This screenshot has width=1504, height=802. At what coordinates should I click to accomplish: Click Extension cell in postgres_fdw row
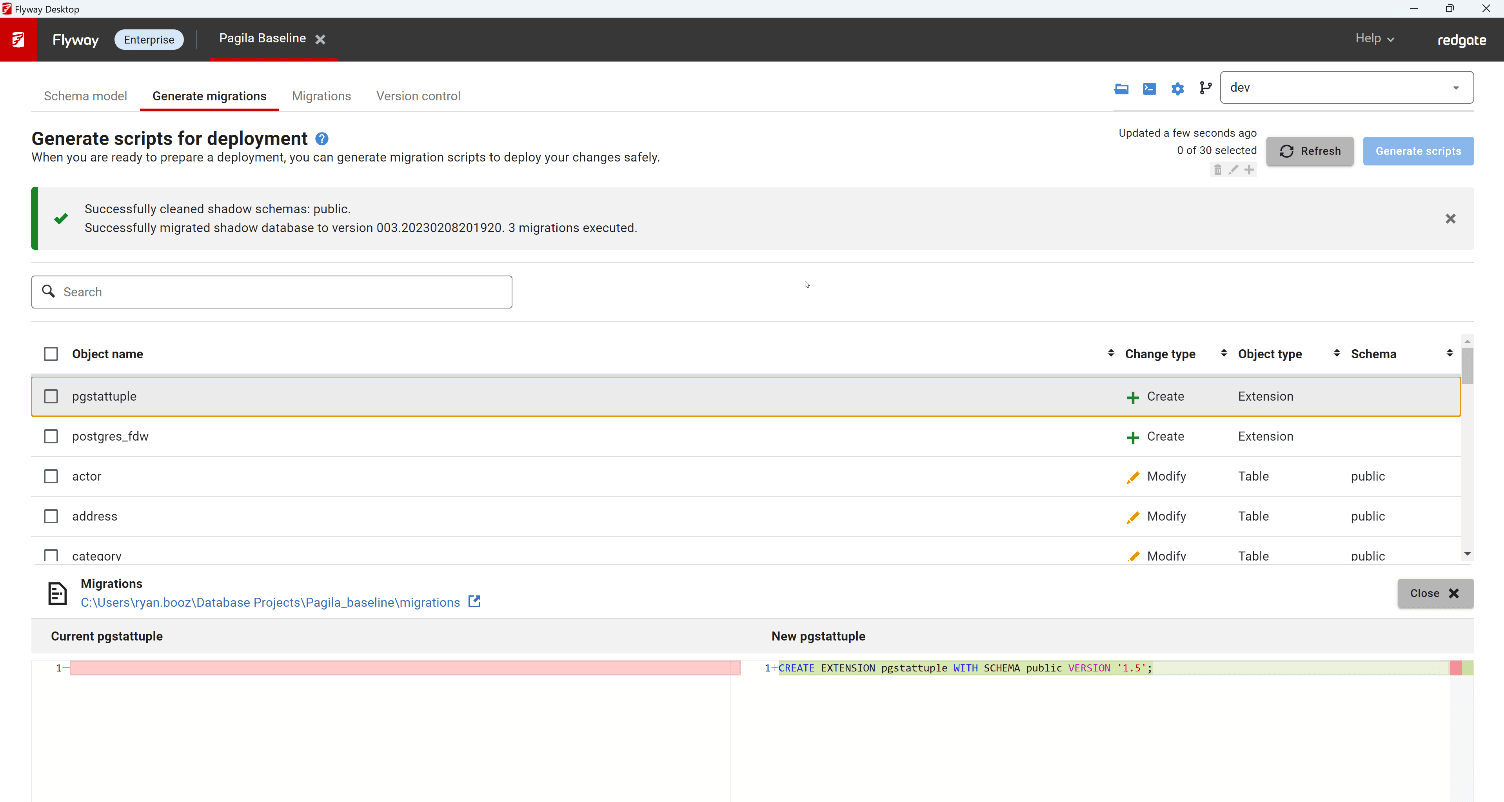[x=1266, y=436]
